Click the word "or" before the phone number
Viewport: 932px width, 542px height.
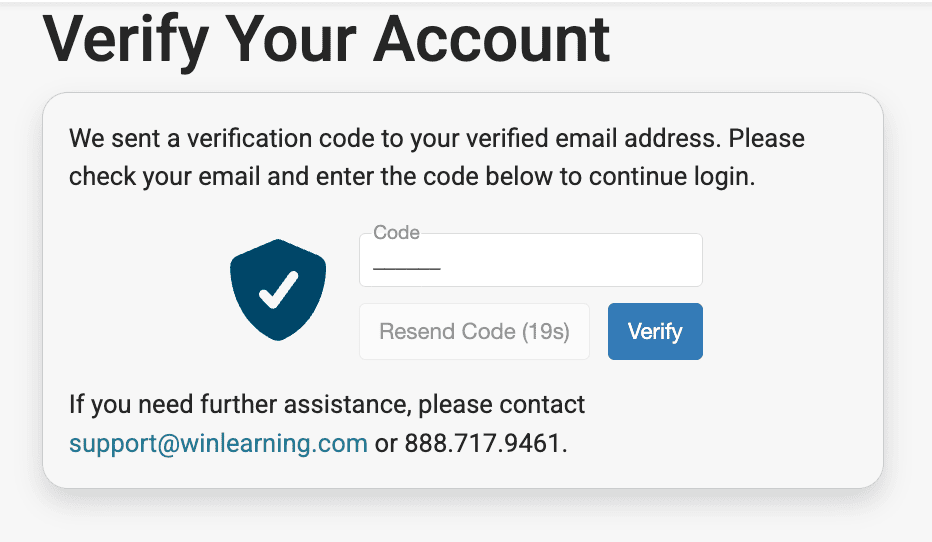tap(386, 443)
